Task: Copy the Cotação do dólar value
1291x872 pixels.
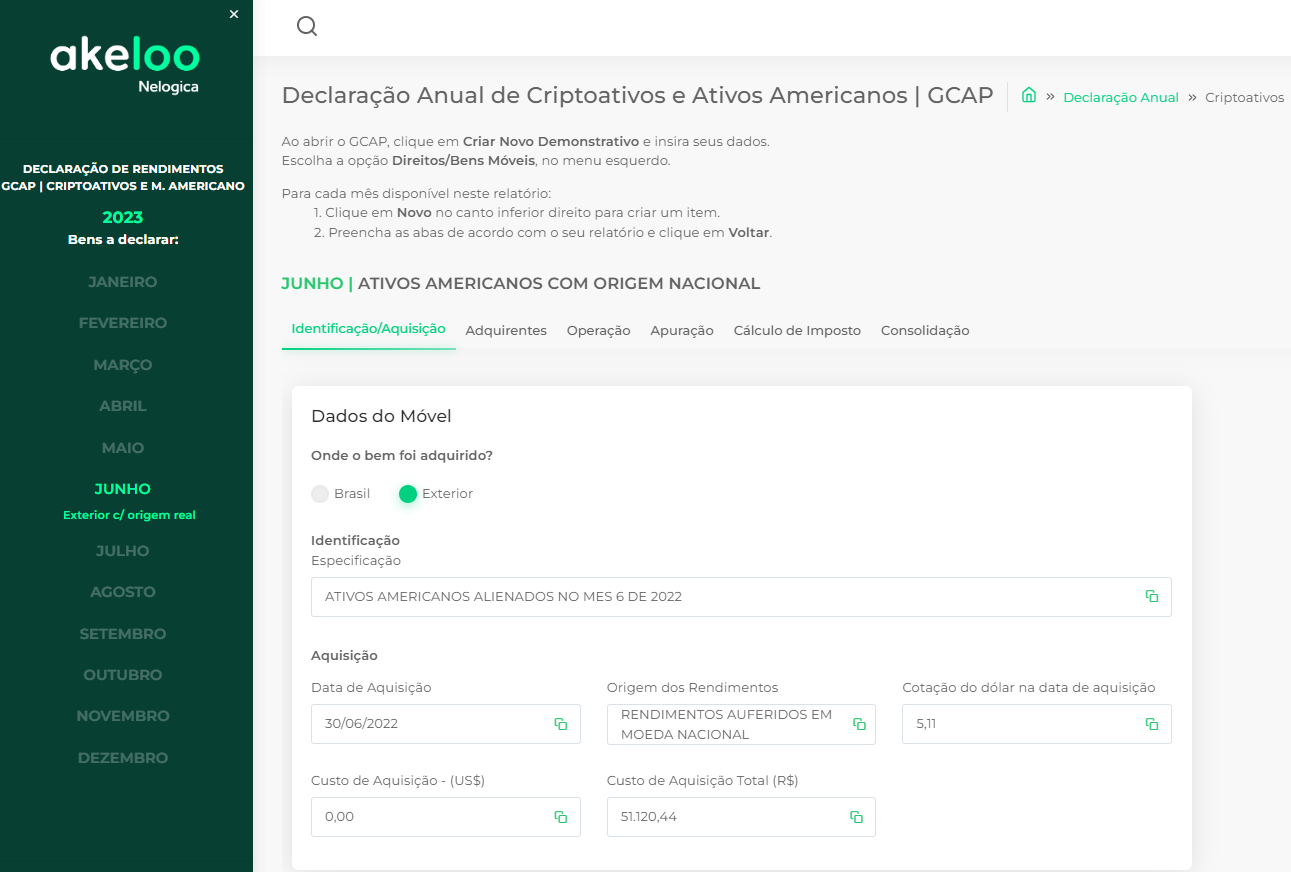Action: tap(1152, 724)
